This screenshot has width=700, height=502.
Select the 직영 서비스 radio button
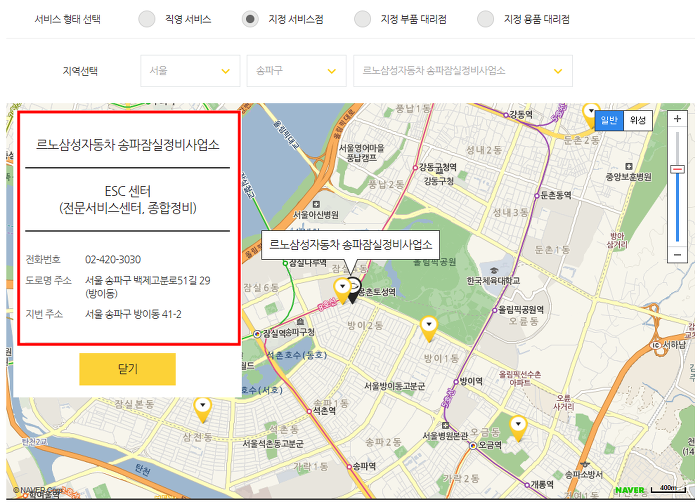click(146, 19)
